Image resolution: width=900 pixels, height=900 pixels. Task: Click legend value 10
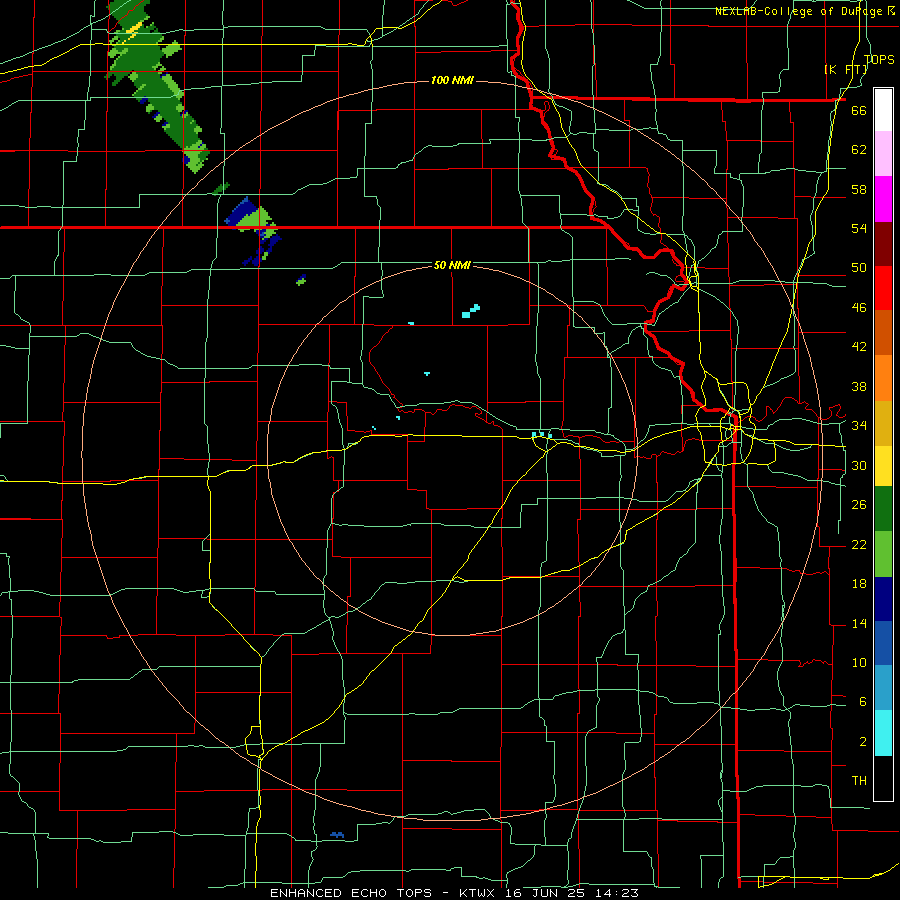859,662
